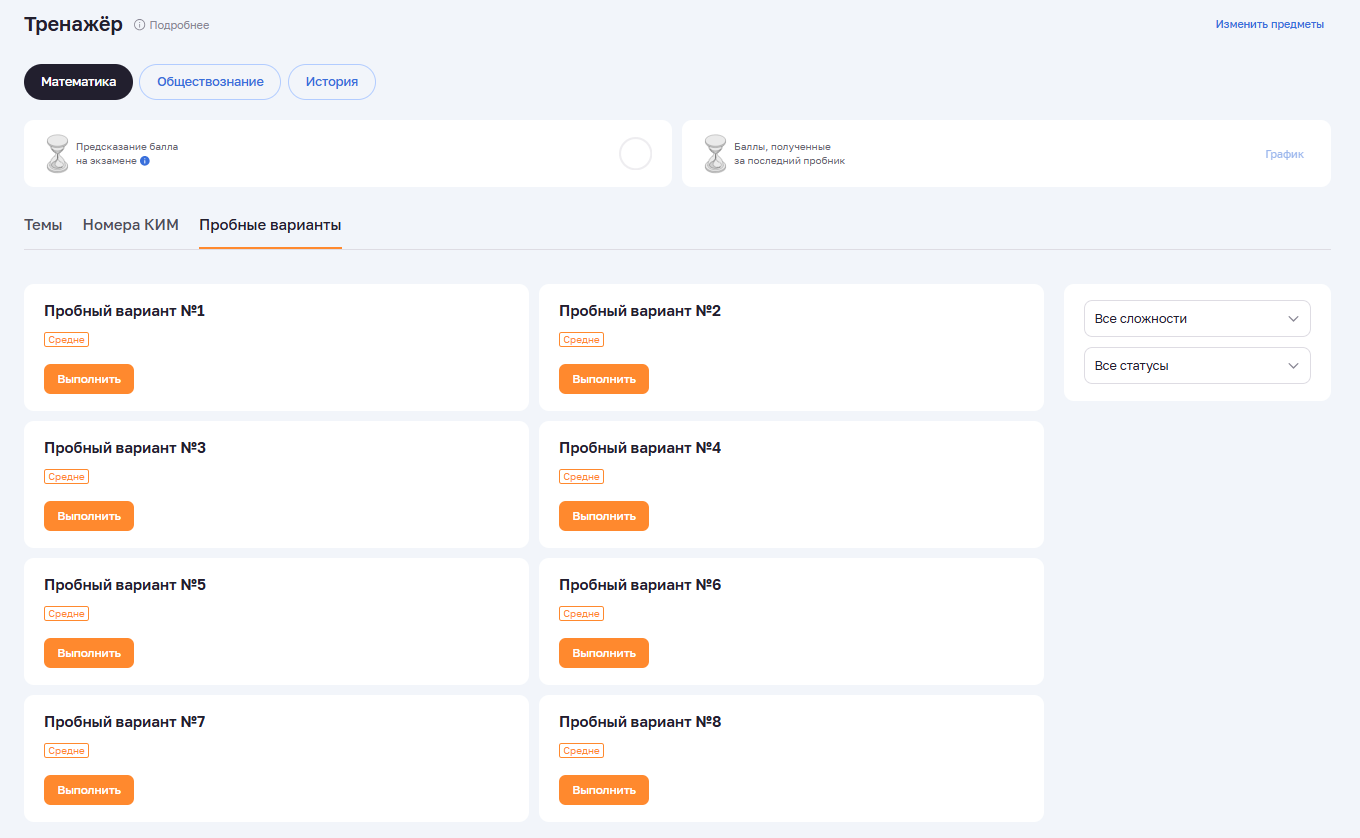Click the График link

[x=1284, y=154]
